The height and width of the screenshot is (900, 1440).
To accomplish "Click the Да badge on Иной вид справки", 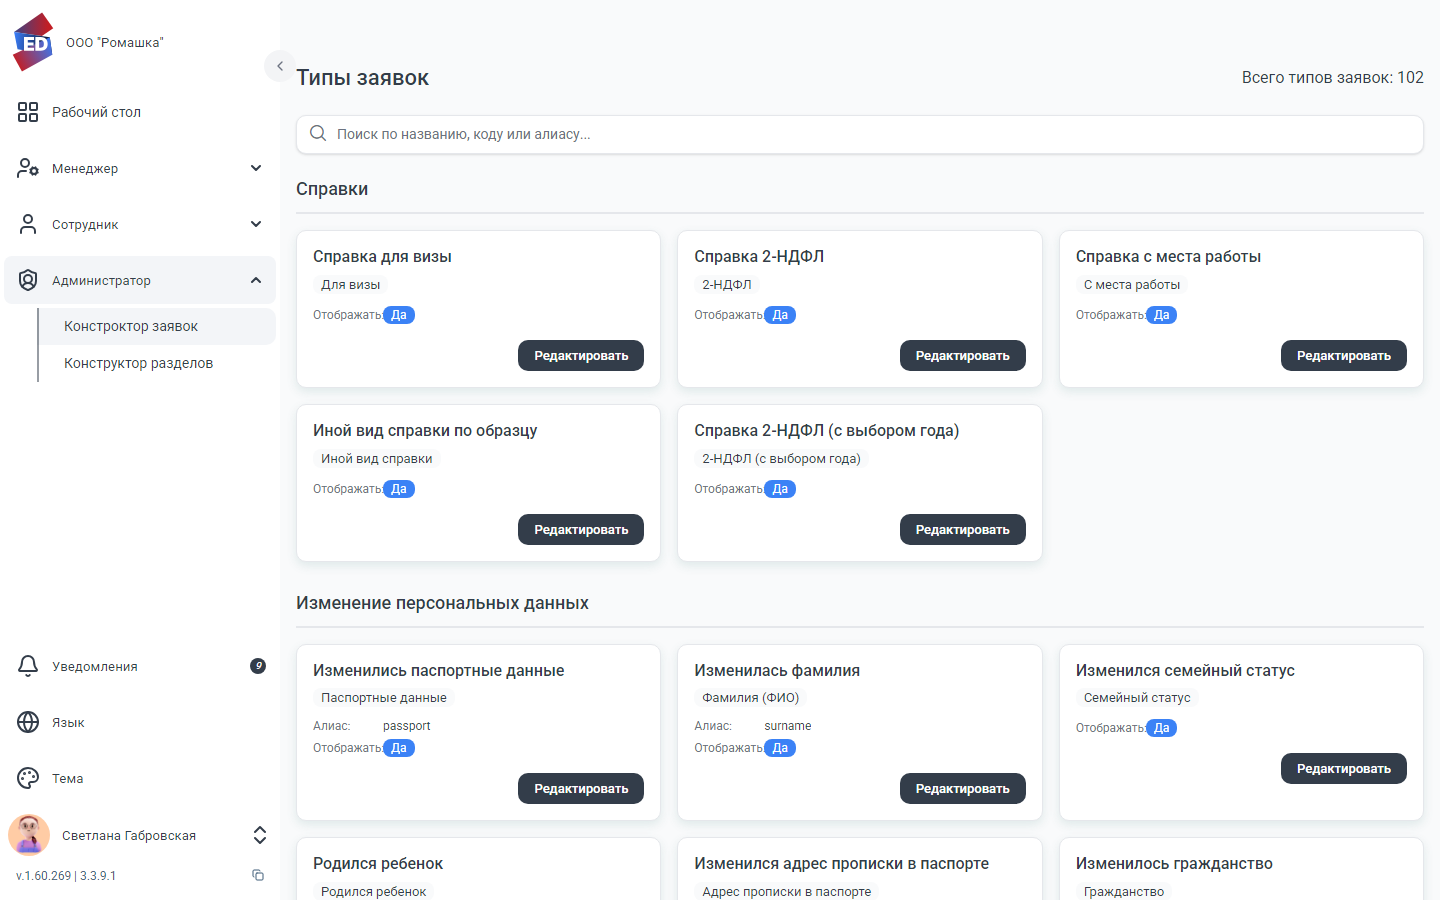I will tap(399, 489).
